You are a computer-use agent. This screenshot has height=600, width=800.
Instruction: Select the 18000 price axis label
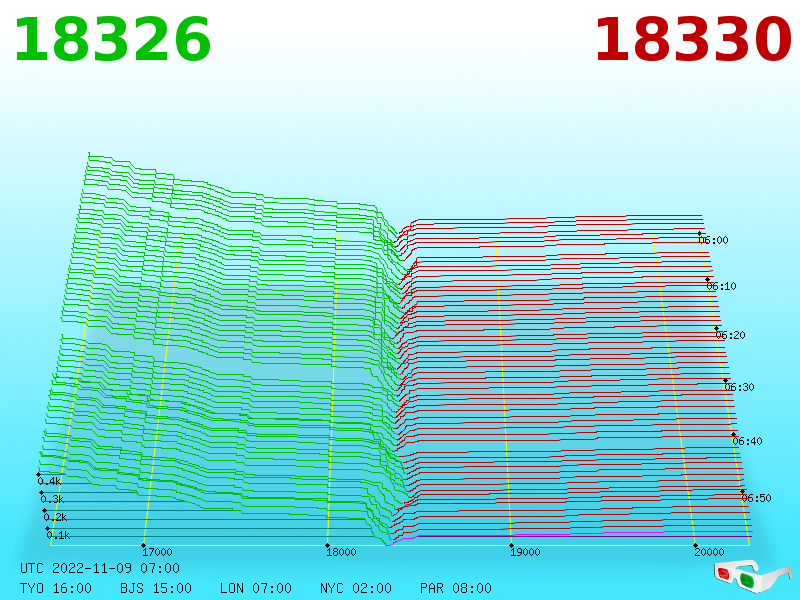click(x=341, y=552)
